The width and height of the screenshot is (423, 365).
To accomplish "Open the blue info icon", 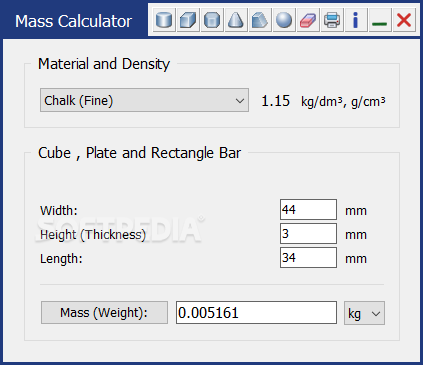I will (x=356, y=20).
